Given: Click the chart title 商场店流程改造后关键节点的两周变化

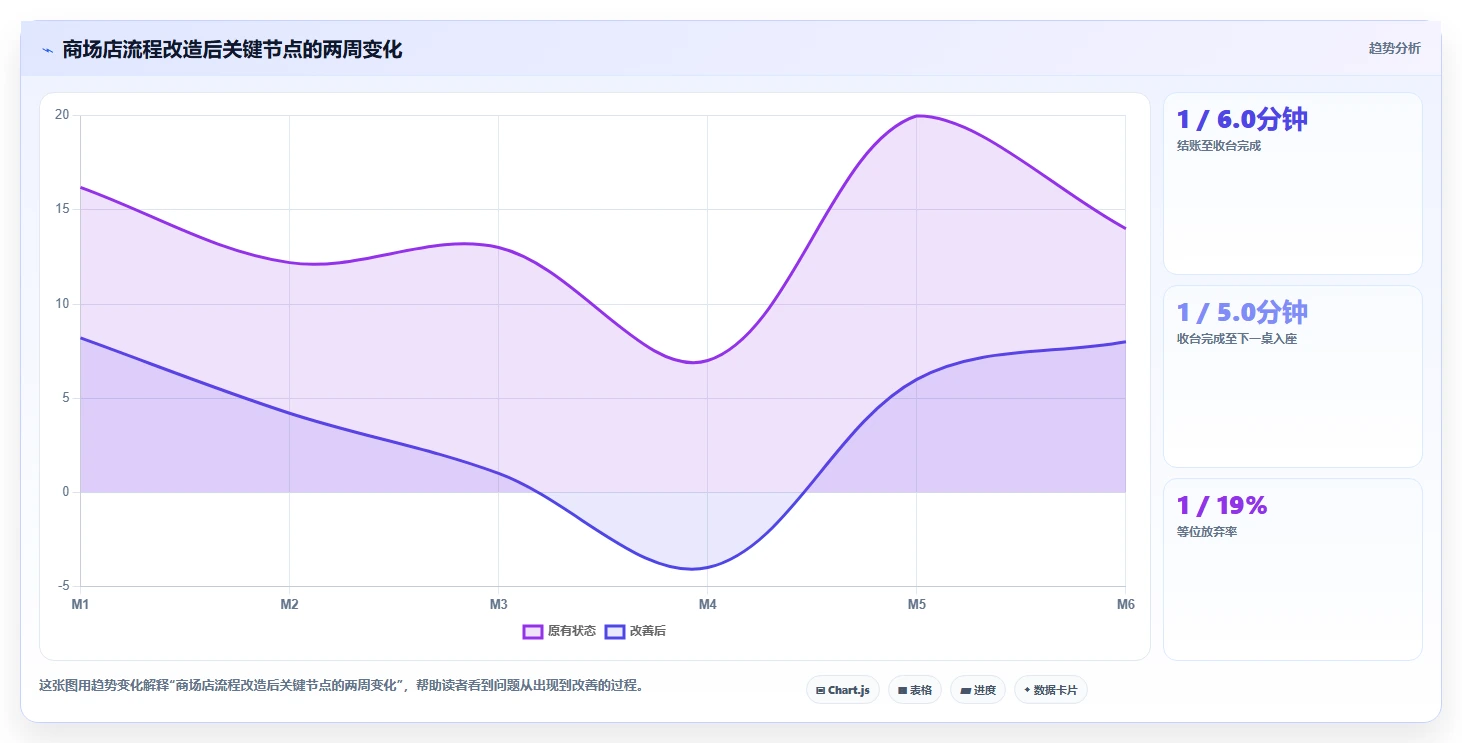Looking at the screenshot, I should pos(232,50).
